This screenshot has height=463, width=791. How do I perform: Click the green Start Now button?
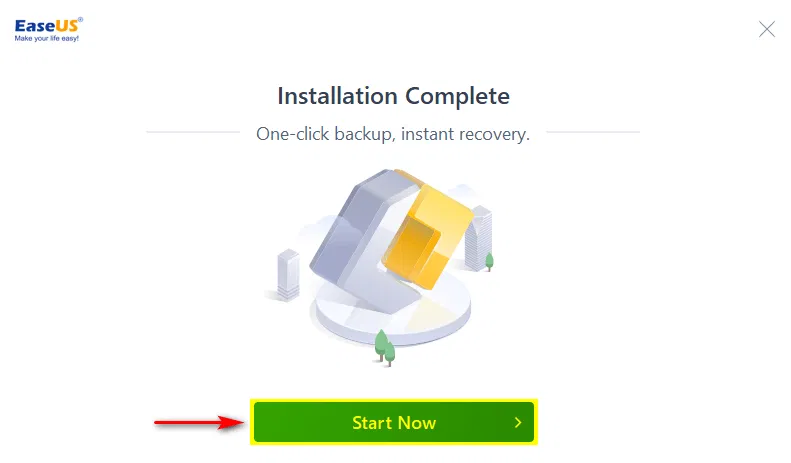point(393,422)
